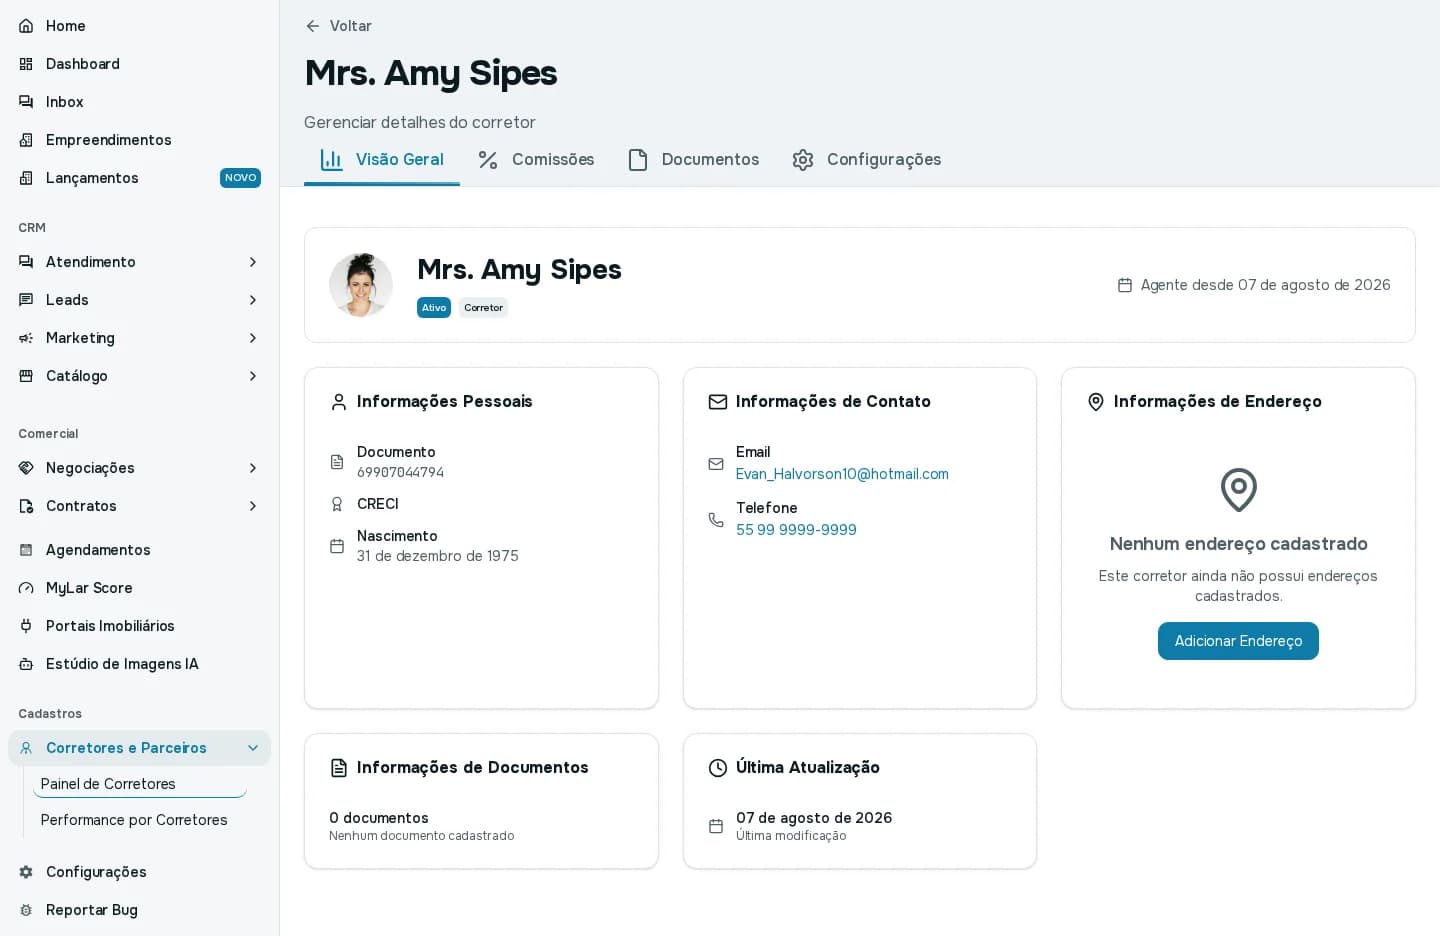Expand the Catálogo submenu chevron

(253, 376)
